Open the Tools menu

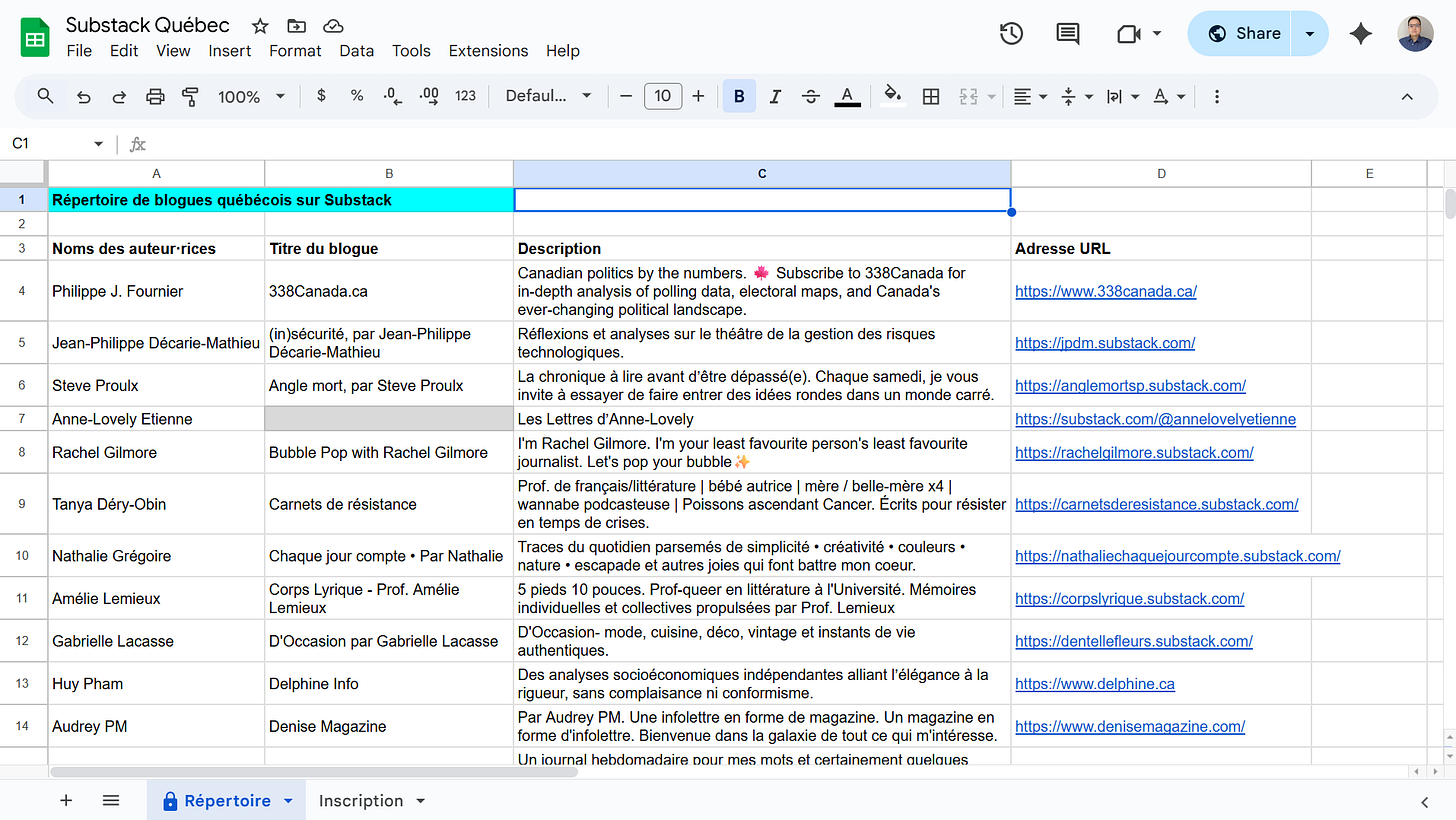click(x=411, y=51)
